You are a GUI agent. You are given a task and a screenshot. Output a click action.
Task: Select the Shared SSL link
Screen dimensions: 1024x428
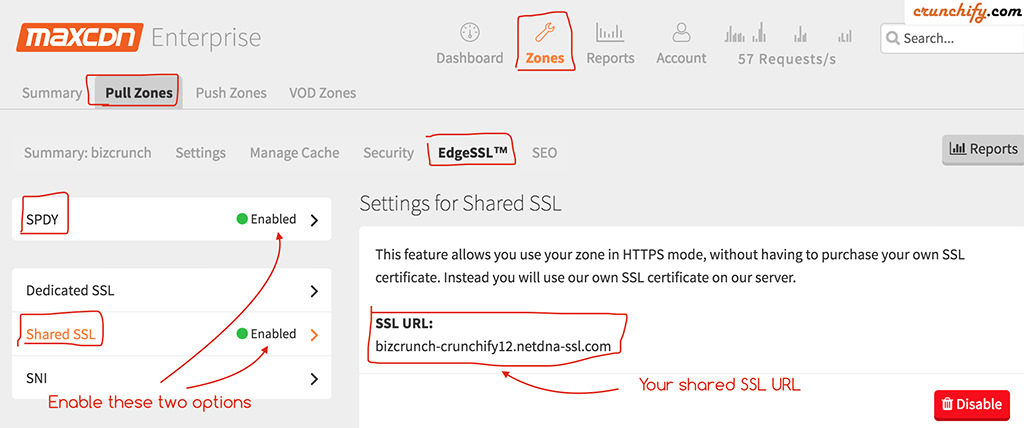click(x=61, y=335)
